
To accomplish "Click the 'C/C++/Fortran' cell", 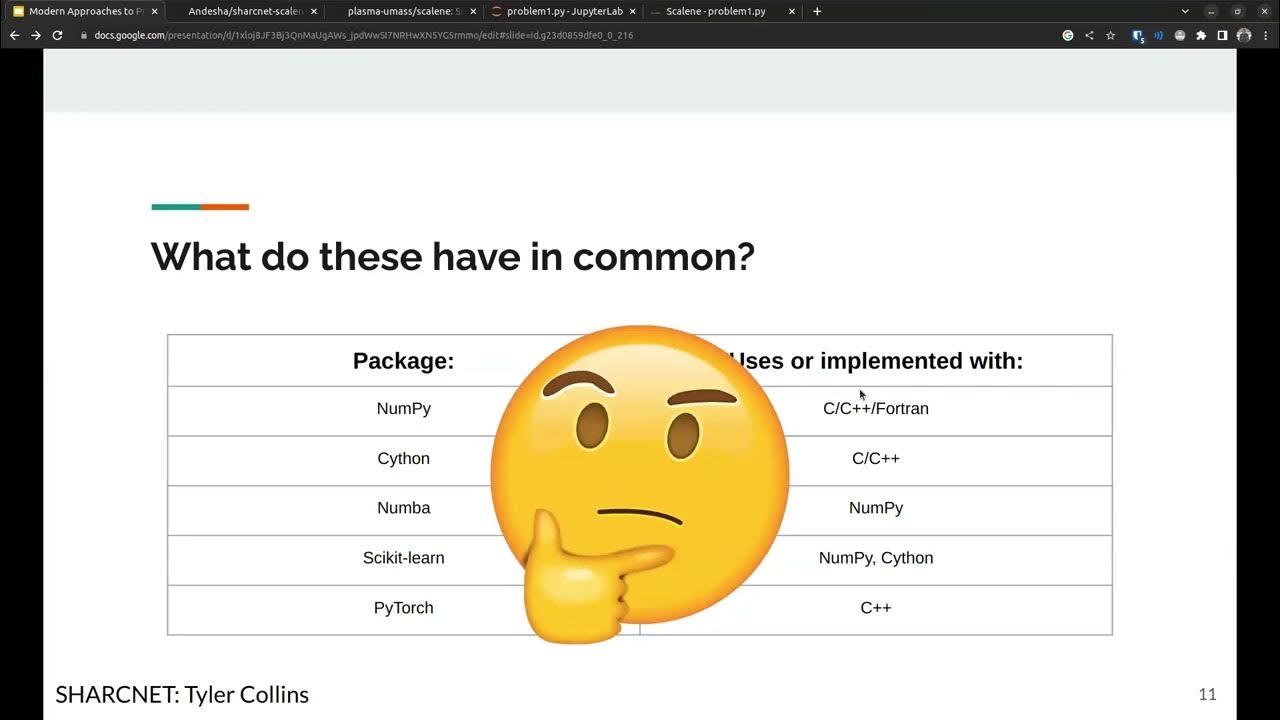I will (876, 409).
